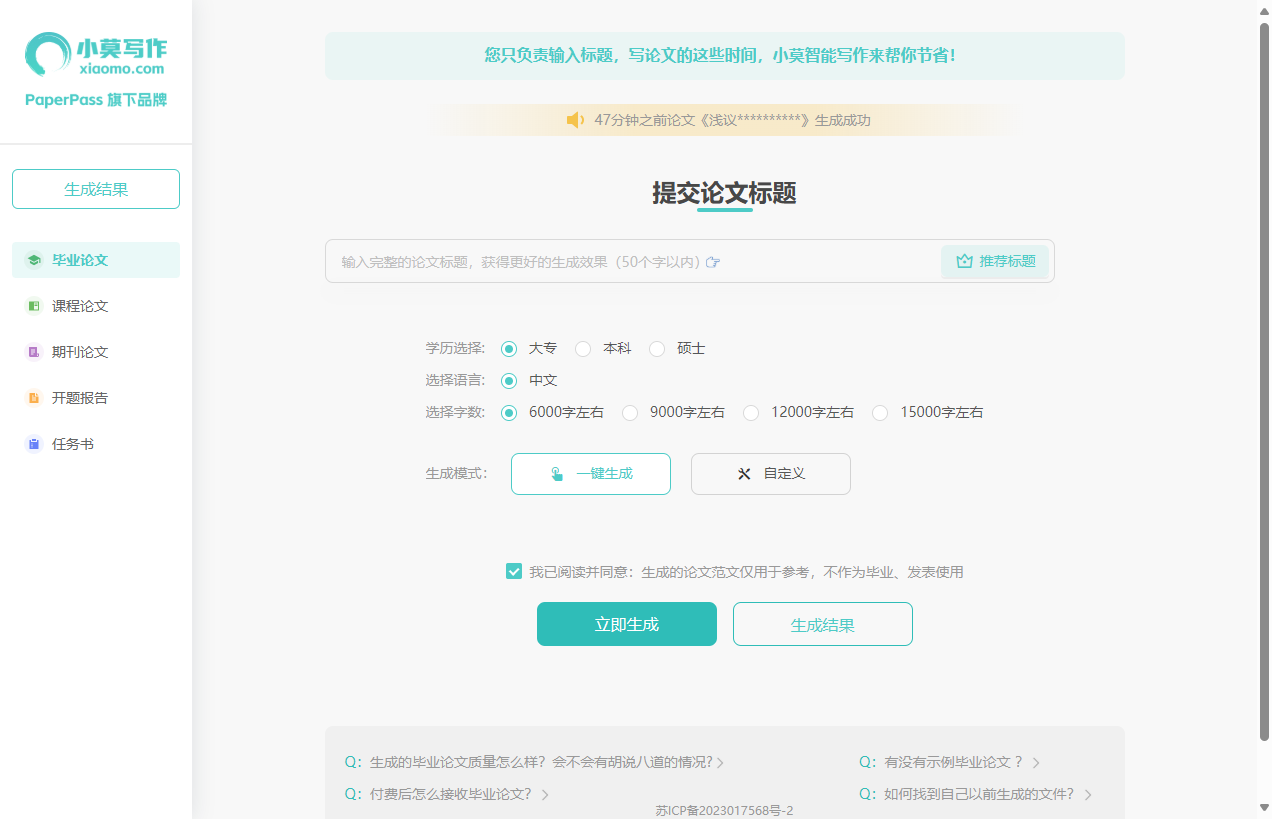1272x819 pixels.
Task: Choose 15000字左右 word count option
Action: pyautogui.click(x=879, y=412)
